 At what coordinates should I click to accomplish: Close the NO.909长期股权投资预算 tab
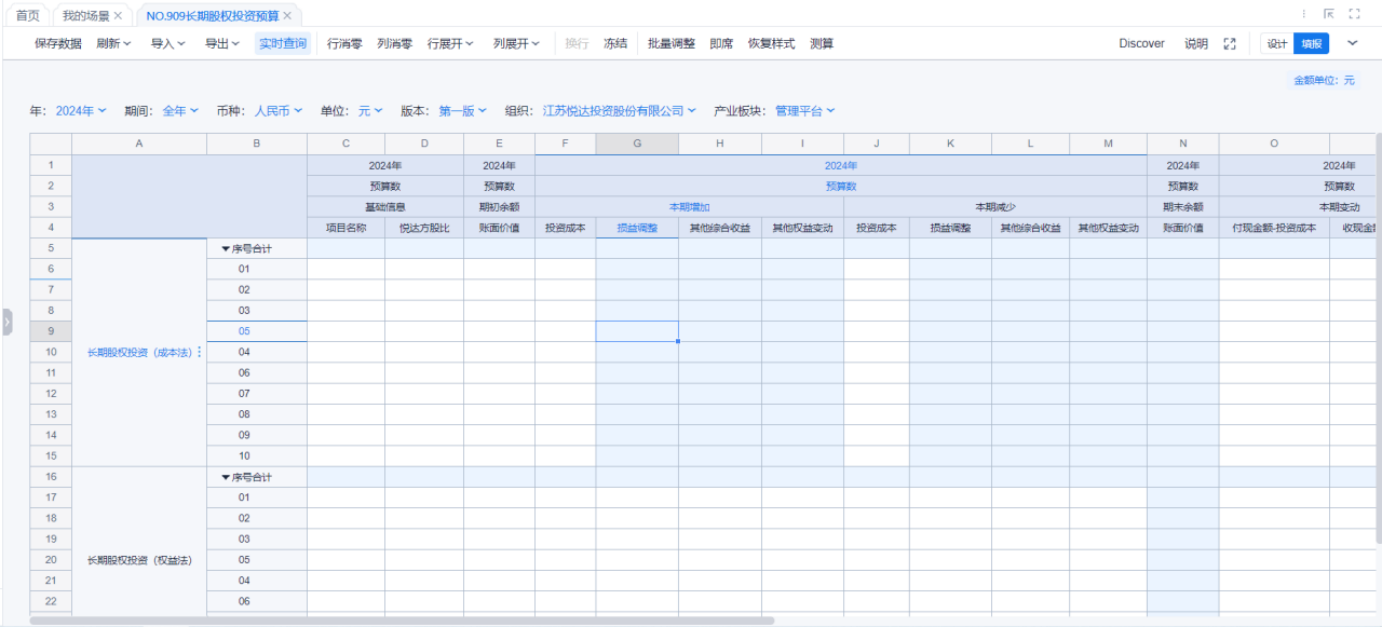coord(288,16)
